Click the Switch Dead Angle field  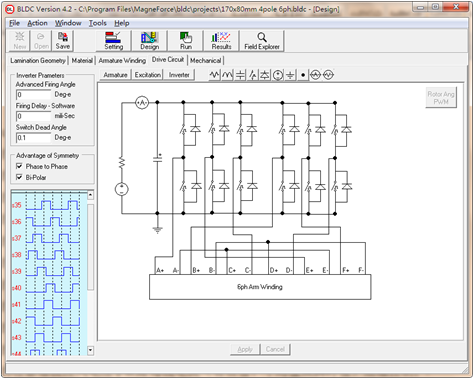(x=34, y=138)
